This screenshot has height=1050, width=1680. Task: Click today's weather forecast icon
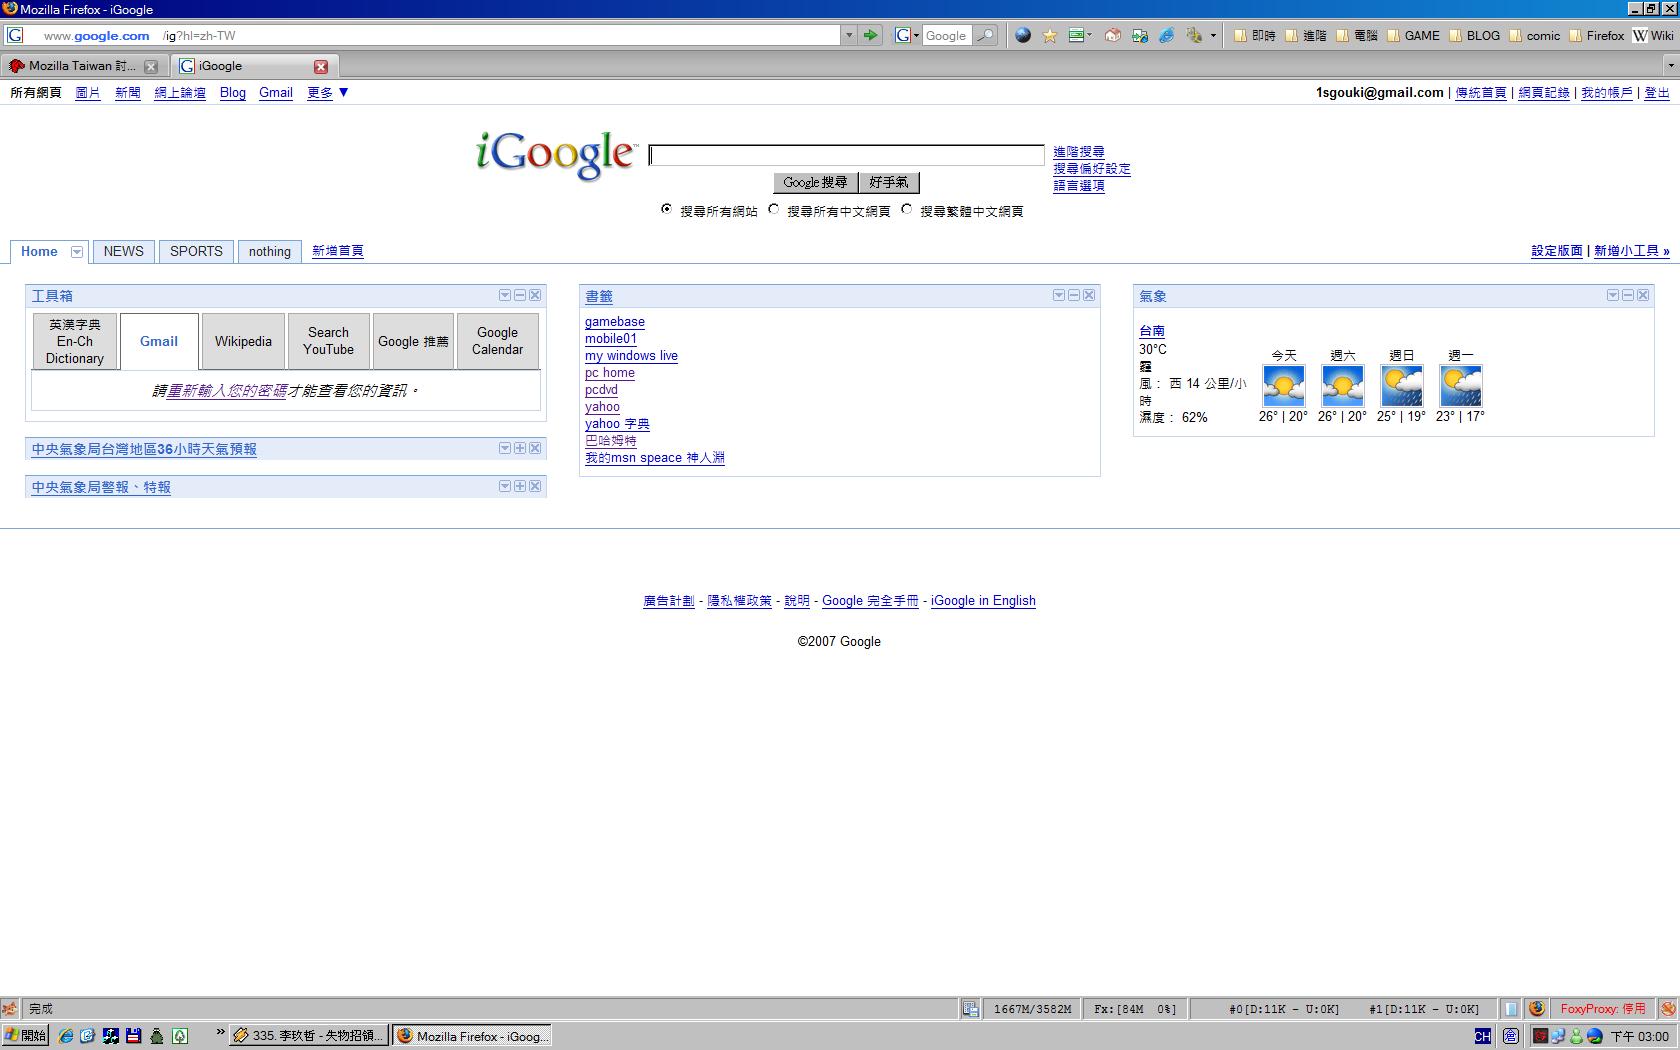click(1283, 385)
